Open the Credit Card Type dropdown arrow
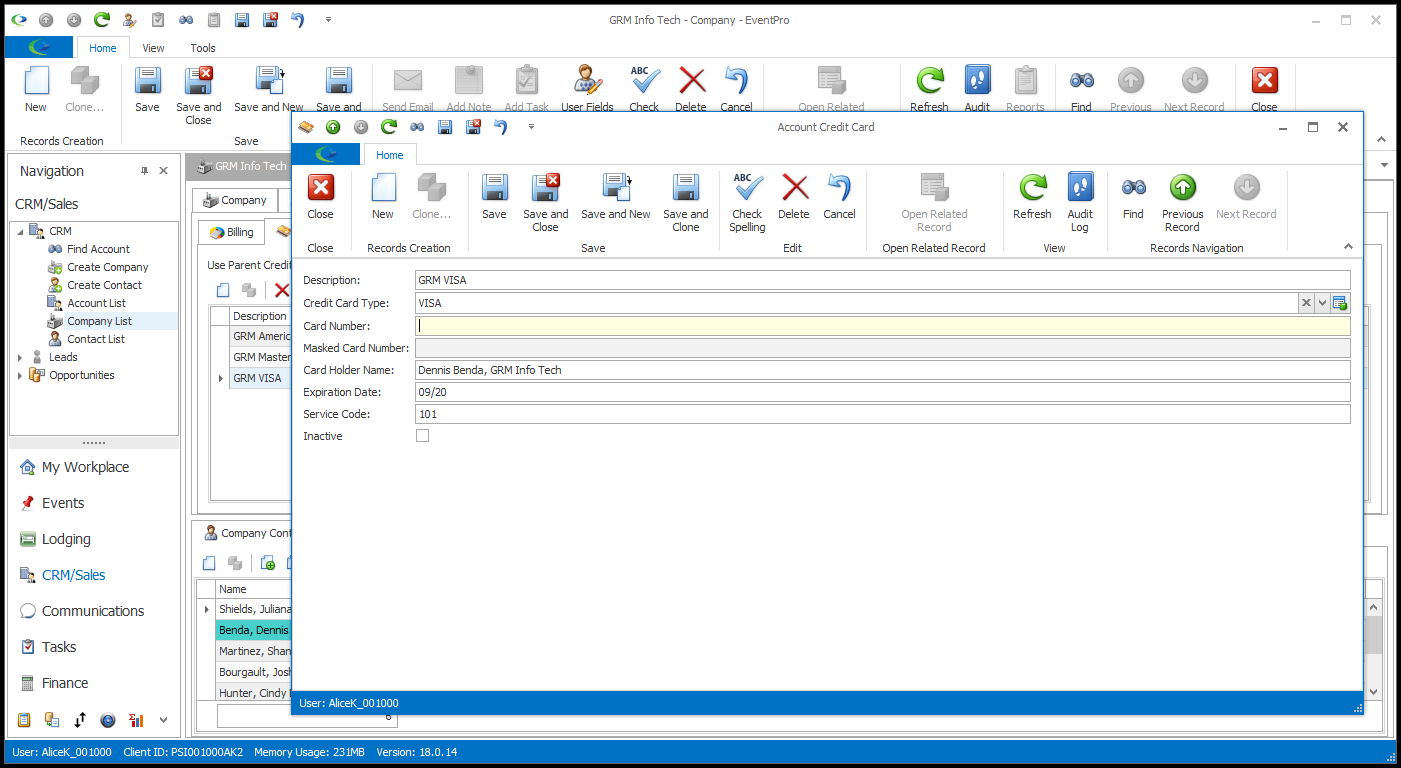Viewport: 1401px width, 768px height. (1322, 303)
